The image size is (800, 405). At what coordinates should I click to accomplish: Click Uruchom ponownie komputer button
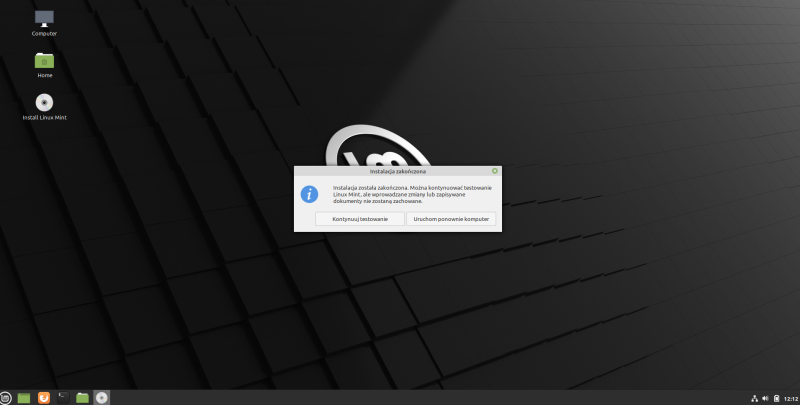point(451,218)
